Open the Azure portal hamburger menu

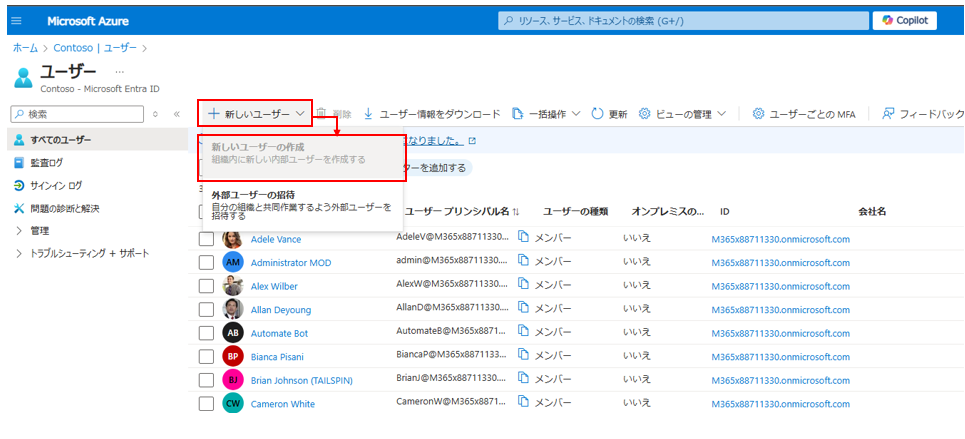point(17,21)
